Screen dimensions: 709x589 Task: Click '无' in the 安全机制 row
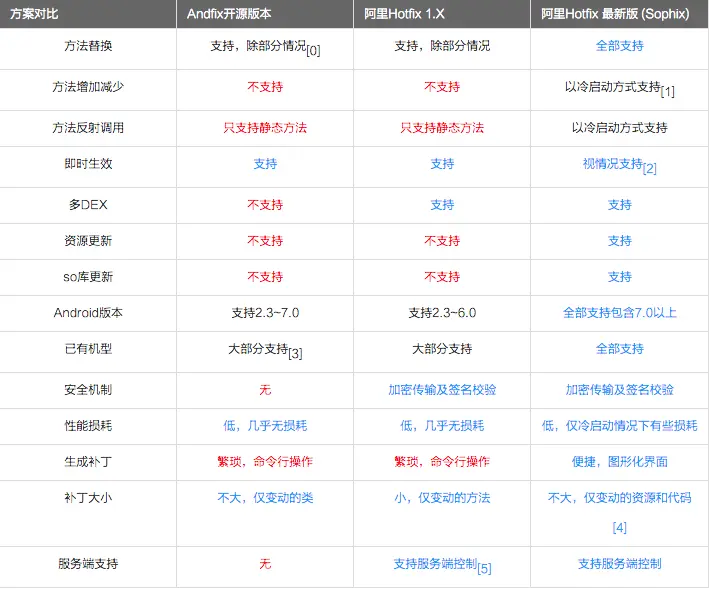265,390
